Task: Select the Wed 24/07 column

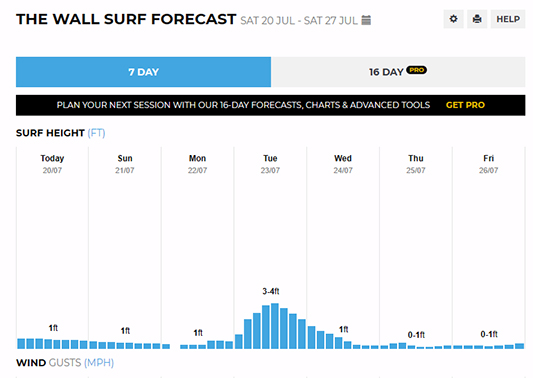Action: 343,248
